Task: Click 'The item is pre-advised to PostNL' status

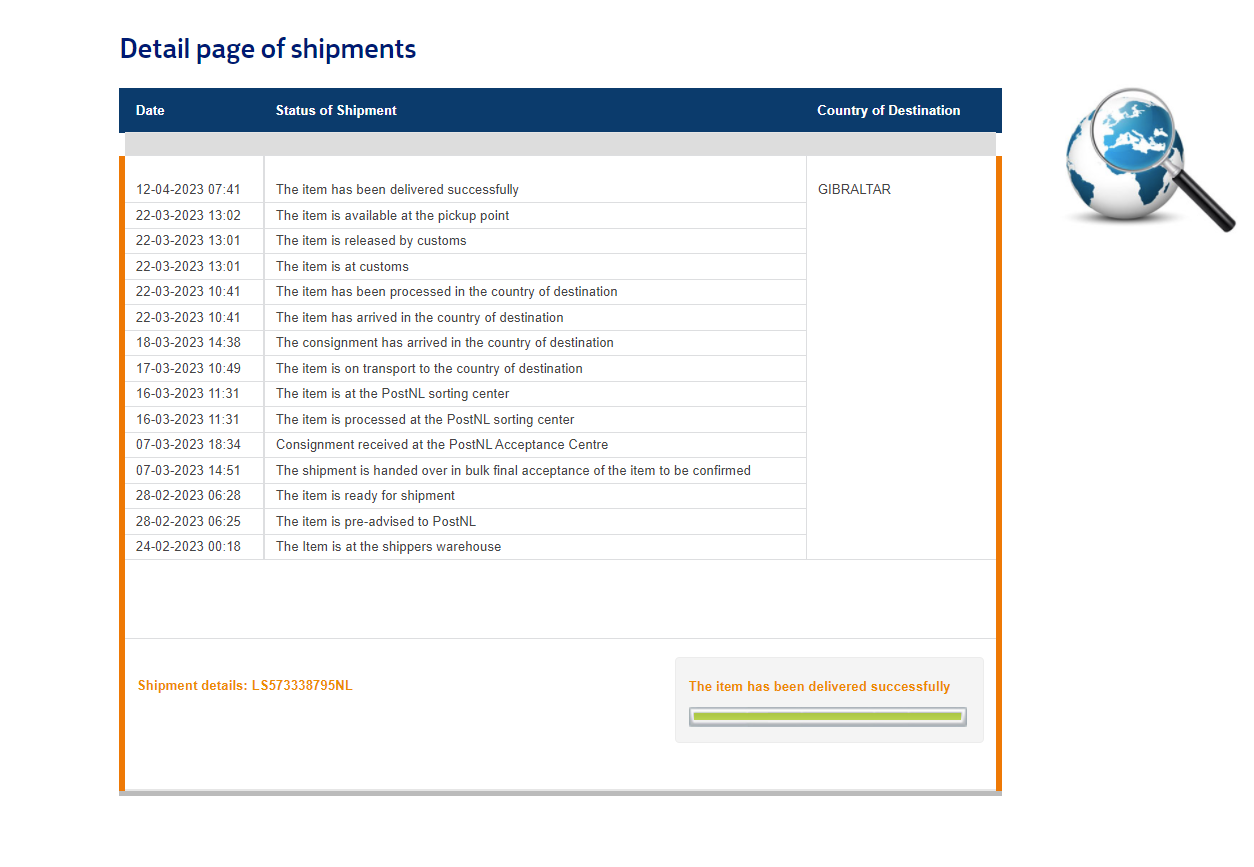Action: pyautogui.click(x=375, y=522)
